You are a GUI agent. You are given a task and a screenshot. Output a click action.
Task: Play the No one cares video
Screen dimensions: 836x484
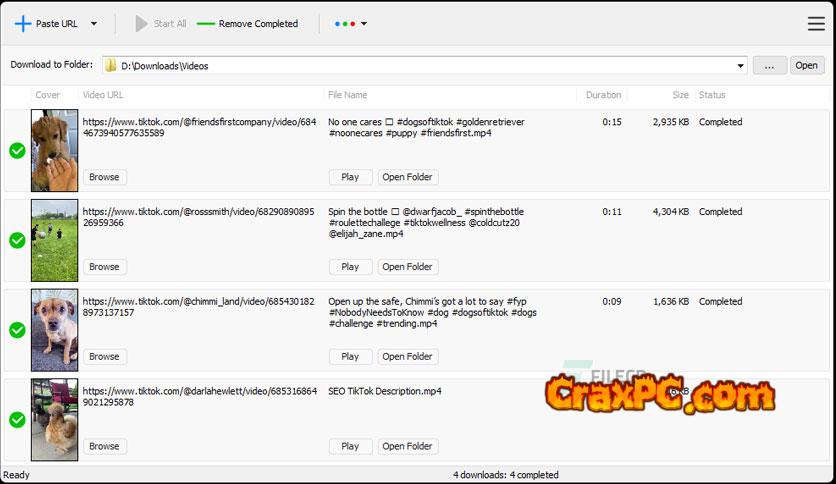(350, 177)
